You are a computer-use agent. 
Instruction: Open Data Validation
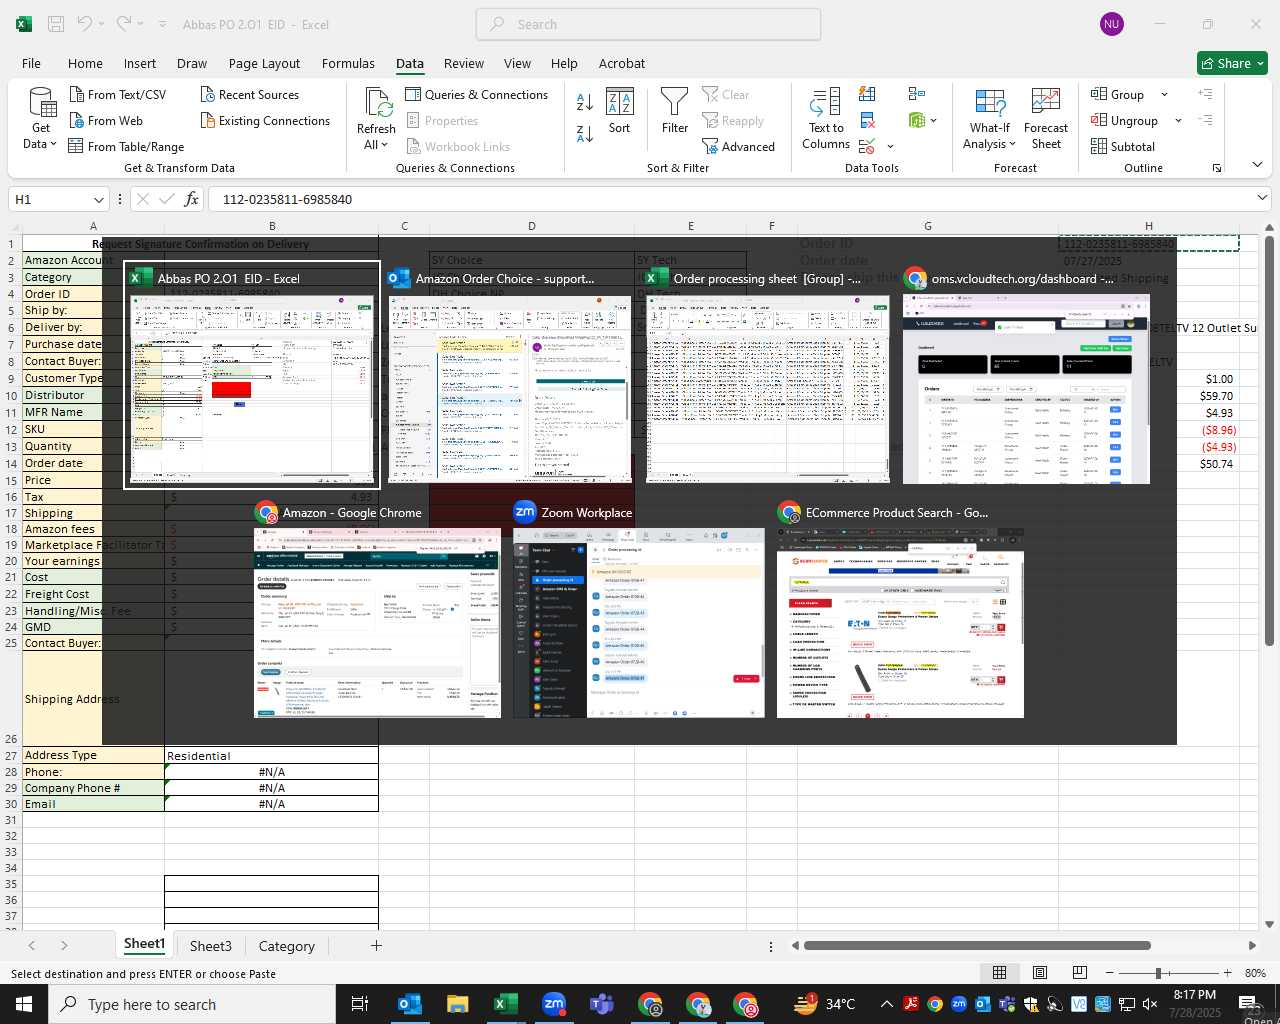tap(866, 146)
